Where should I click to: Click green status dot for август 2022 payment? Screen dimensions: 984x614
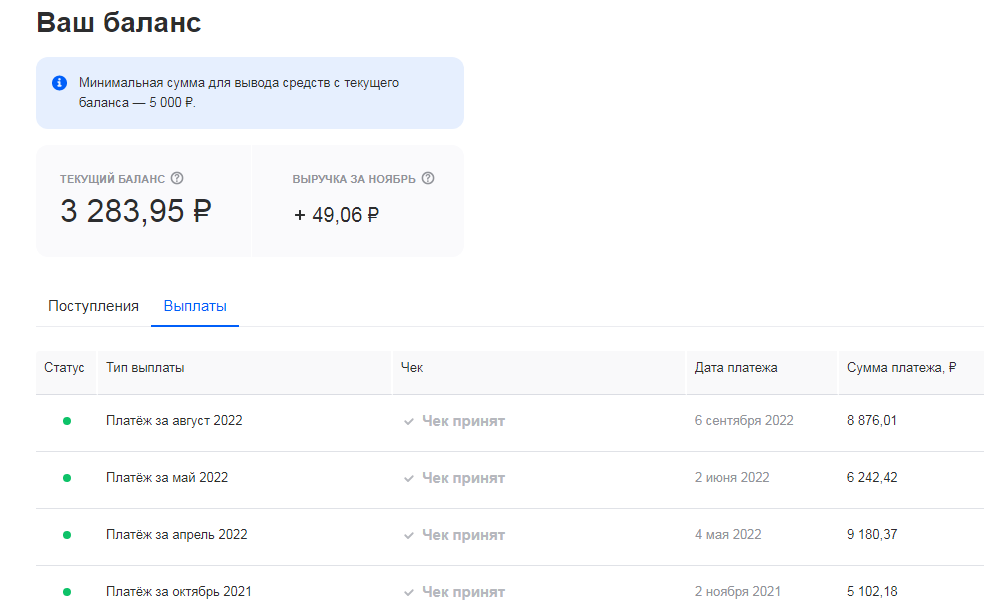[x=67, y=421]
